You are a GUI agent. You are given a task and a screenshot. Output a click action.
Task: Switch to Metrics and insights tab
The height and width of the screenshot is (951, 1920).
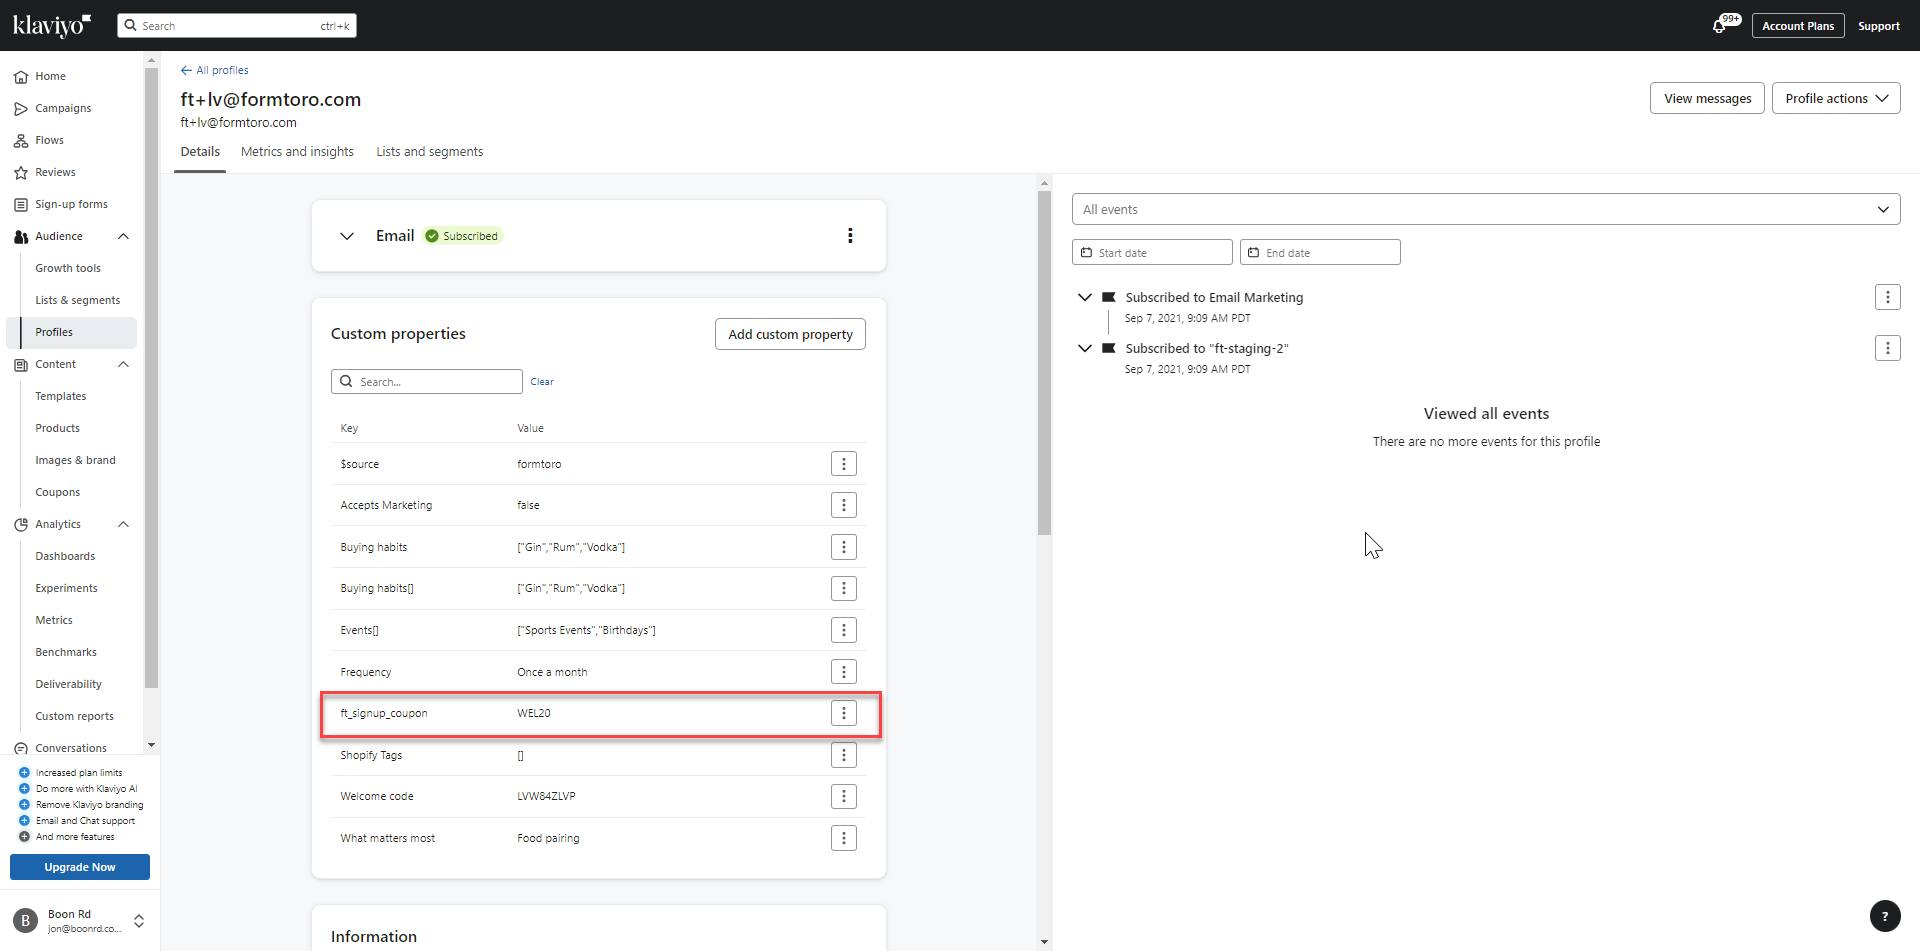point(297,152)
